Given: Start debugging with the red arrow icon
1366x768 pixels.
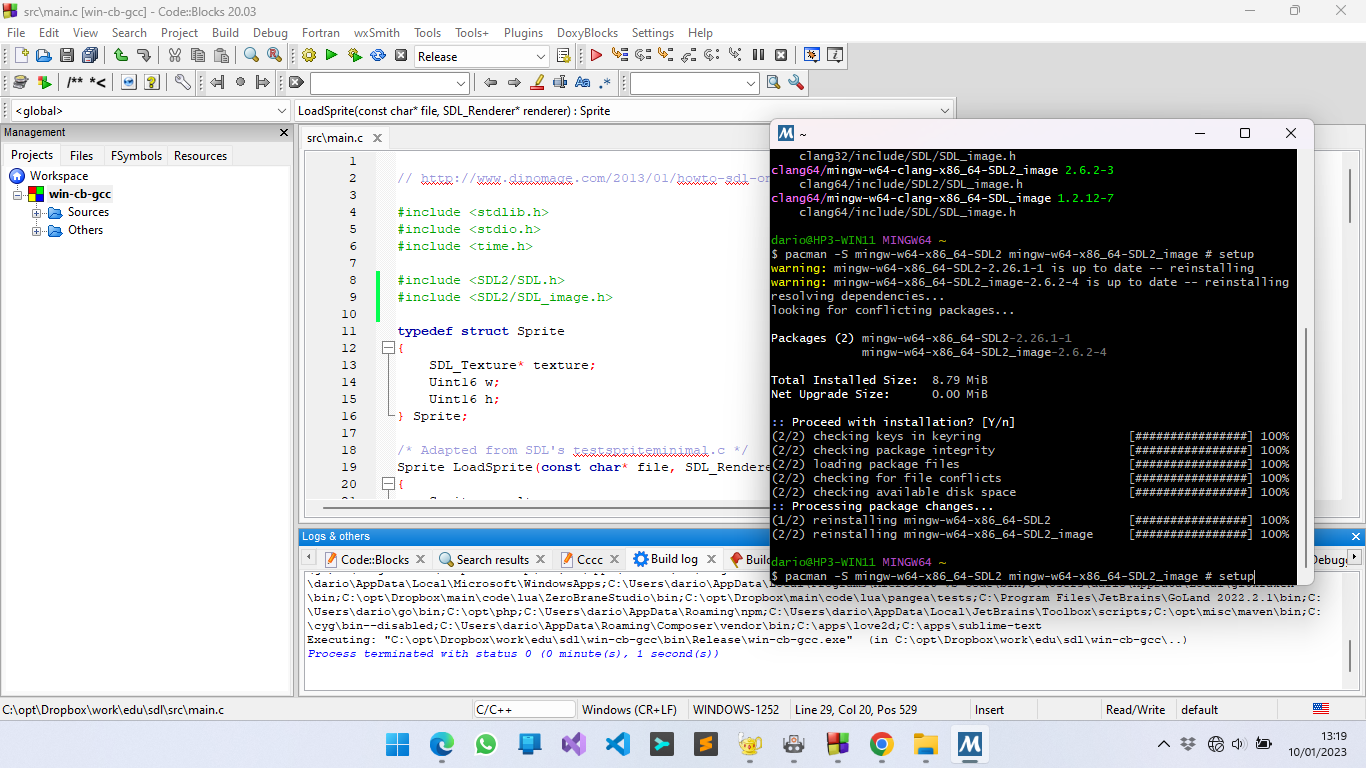Looking at the screenshot, I should point(596,56).
